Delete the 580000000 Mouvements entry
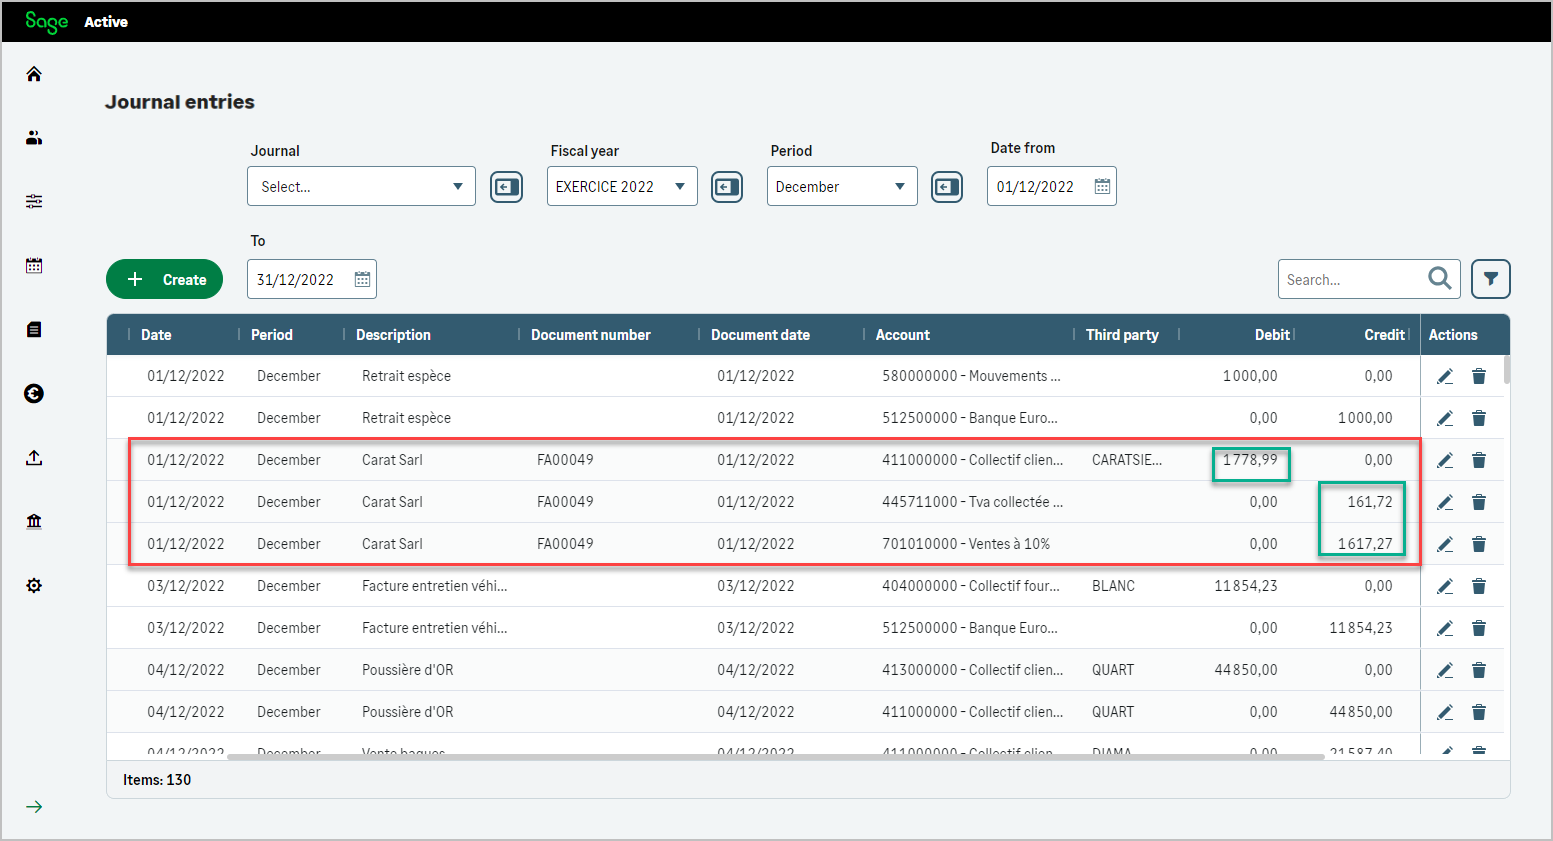This screenshot has height=841, width=1553. [x=1479, y=376]
